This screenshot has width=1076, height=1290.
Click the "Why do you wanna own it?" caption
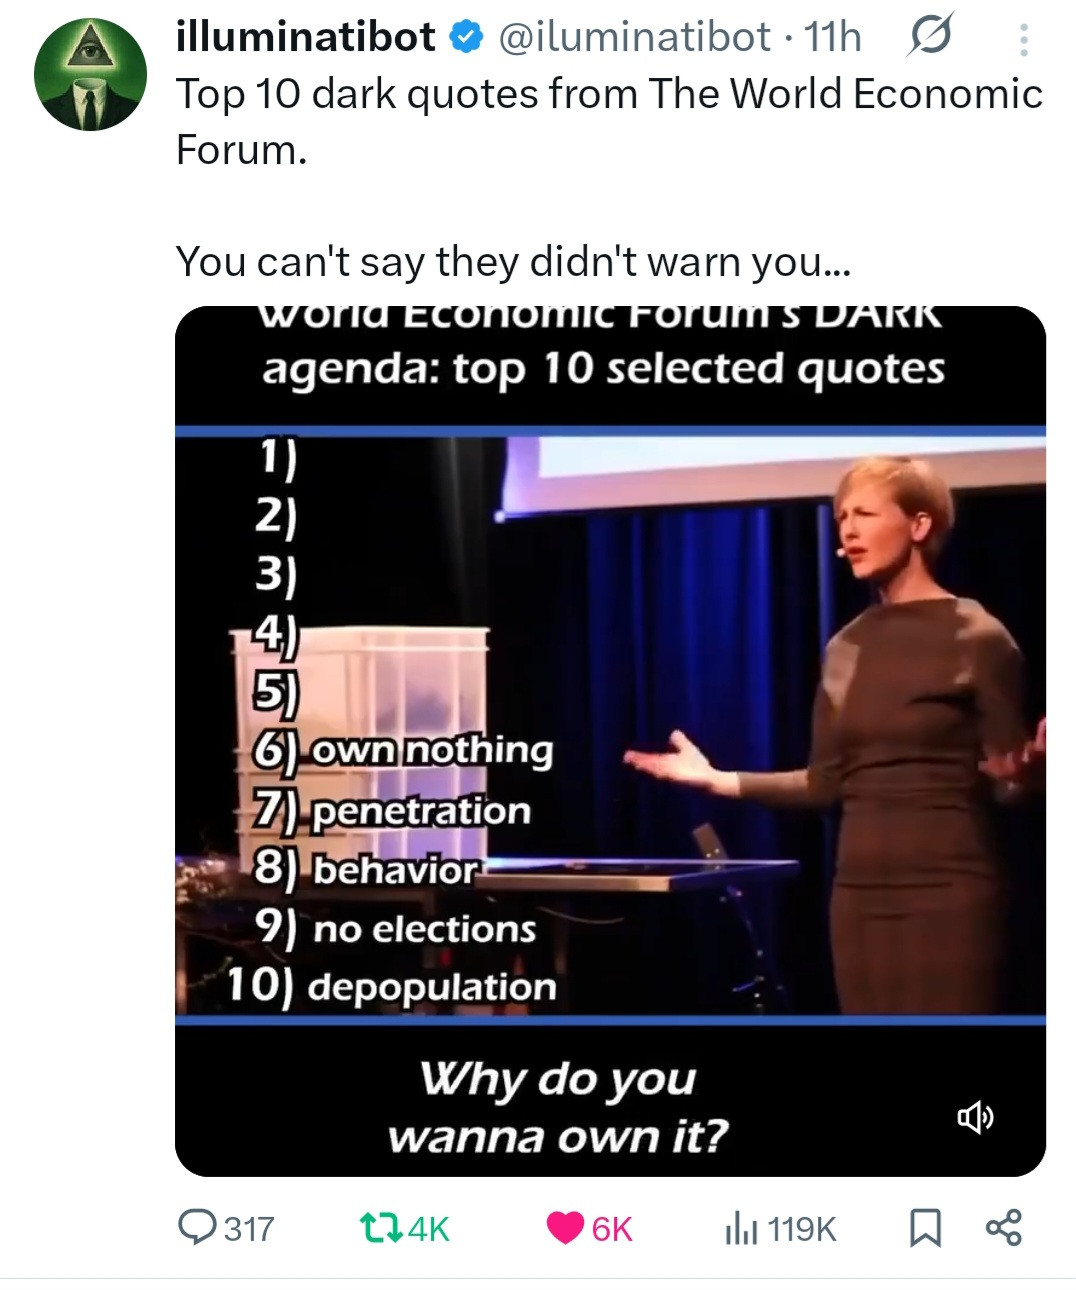click(x=558, y=1107)
